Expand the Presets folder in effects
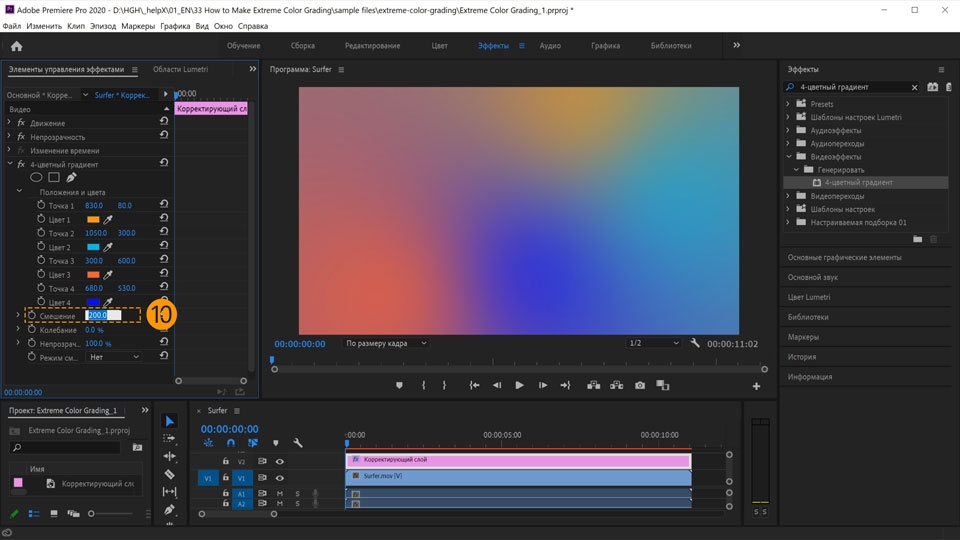 click(788, 104)
